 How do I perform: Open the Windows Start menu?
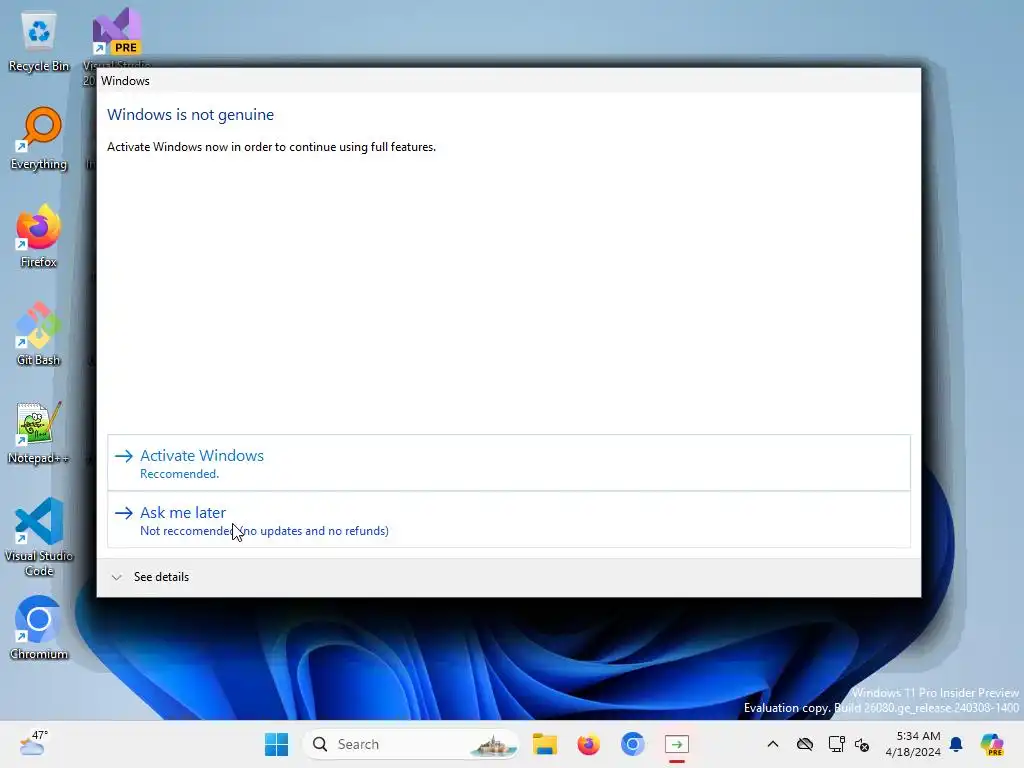pos(277,744)
